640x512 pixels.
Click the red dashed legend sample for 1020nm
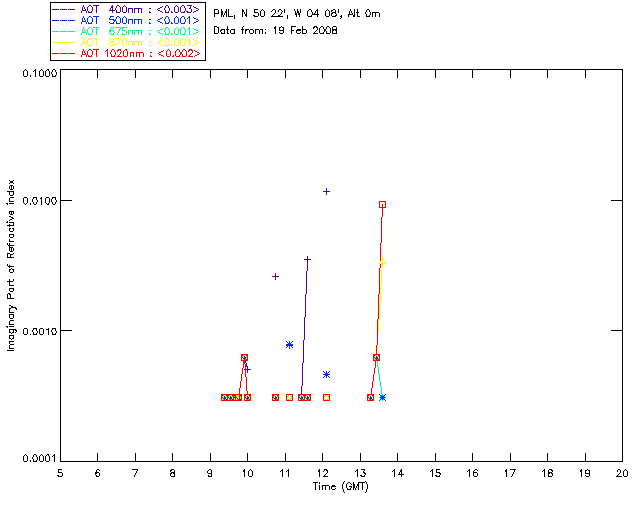pos(64,53)
